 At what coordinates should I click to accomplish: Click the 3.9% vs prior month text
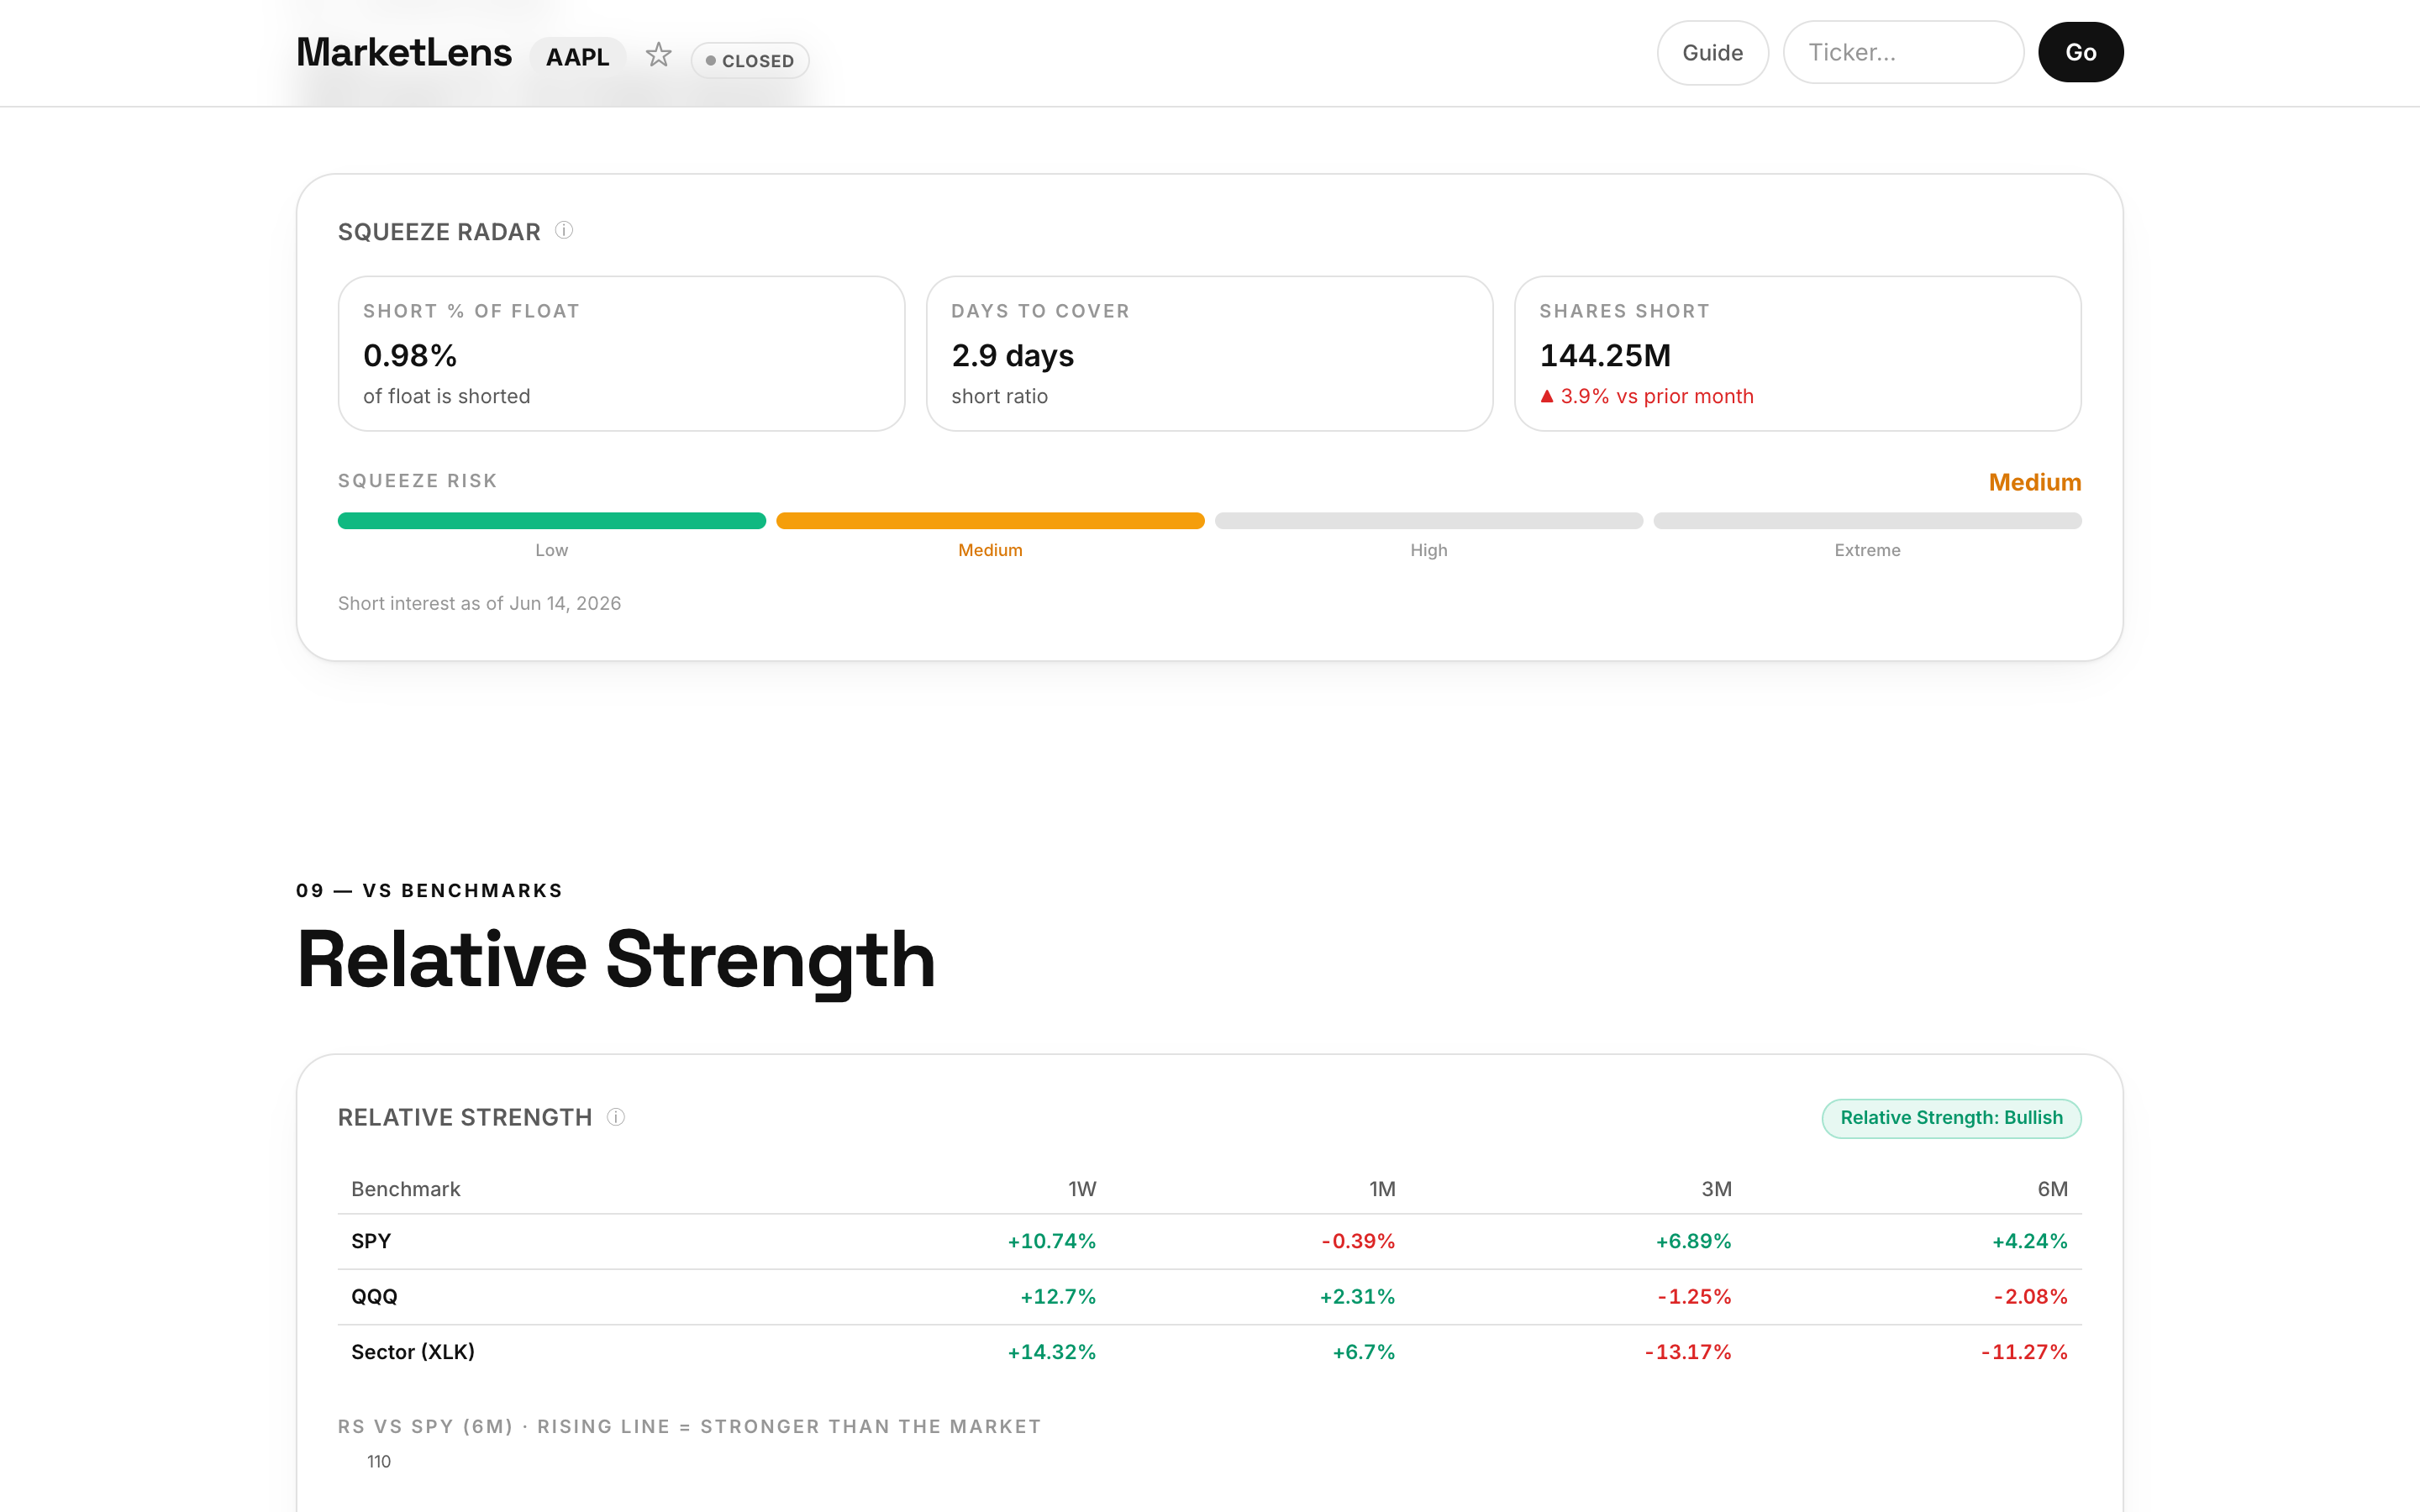coord(1657,396)
